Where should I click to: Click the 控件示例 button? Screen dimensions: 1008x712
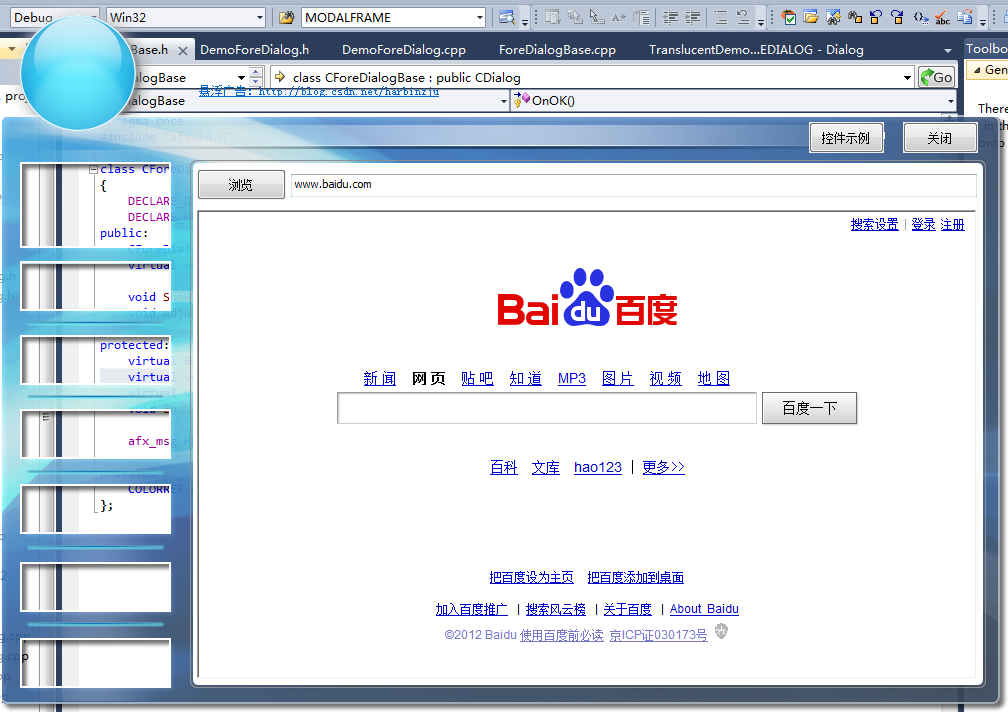pyautogui.click(x=845, y=138)
